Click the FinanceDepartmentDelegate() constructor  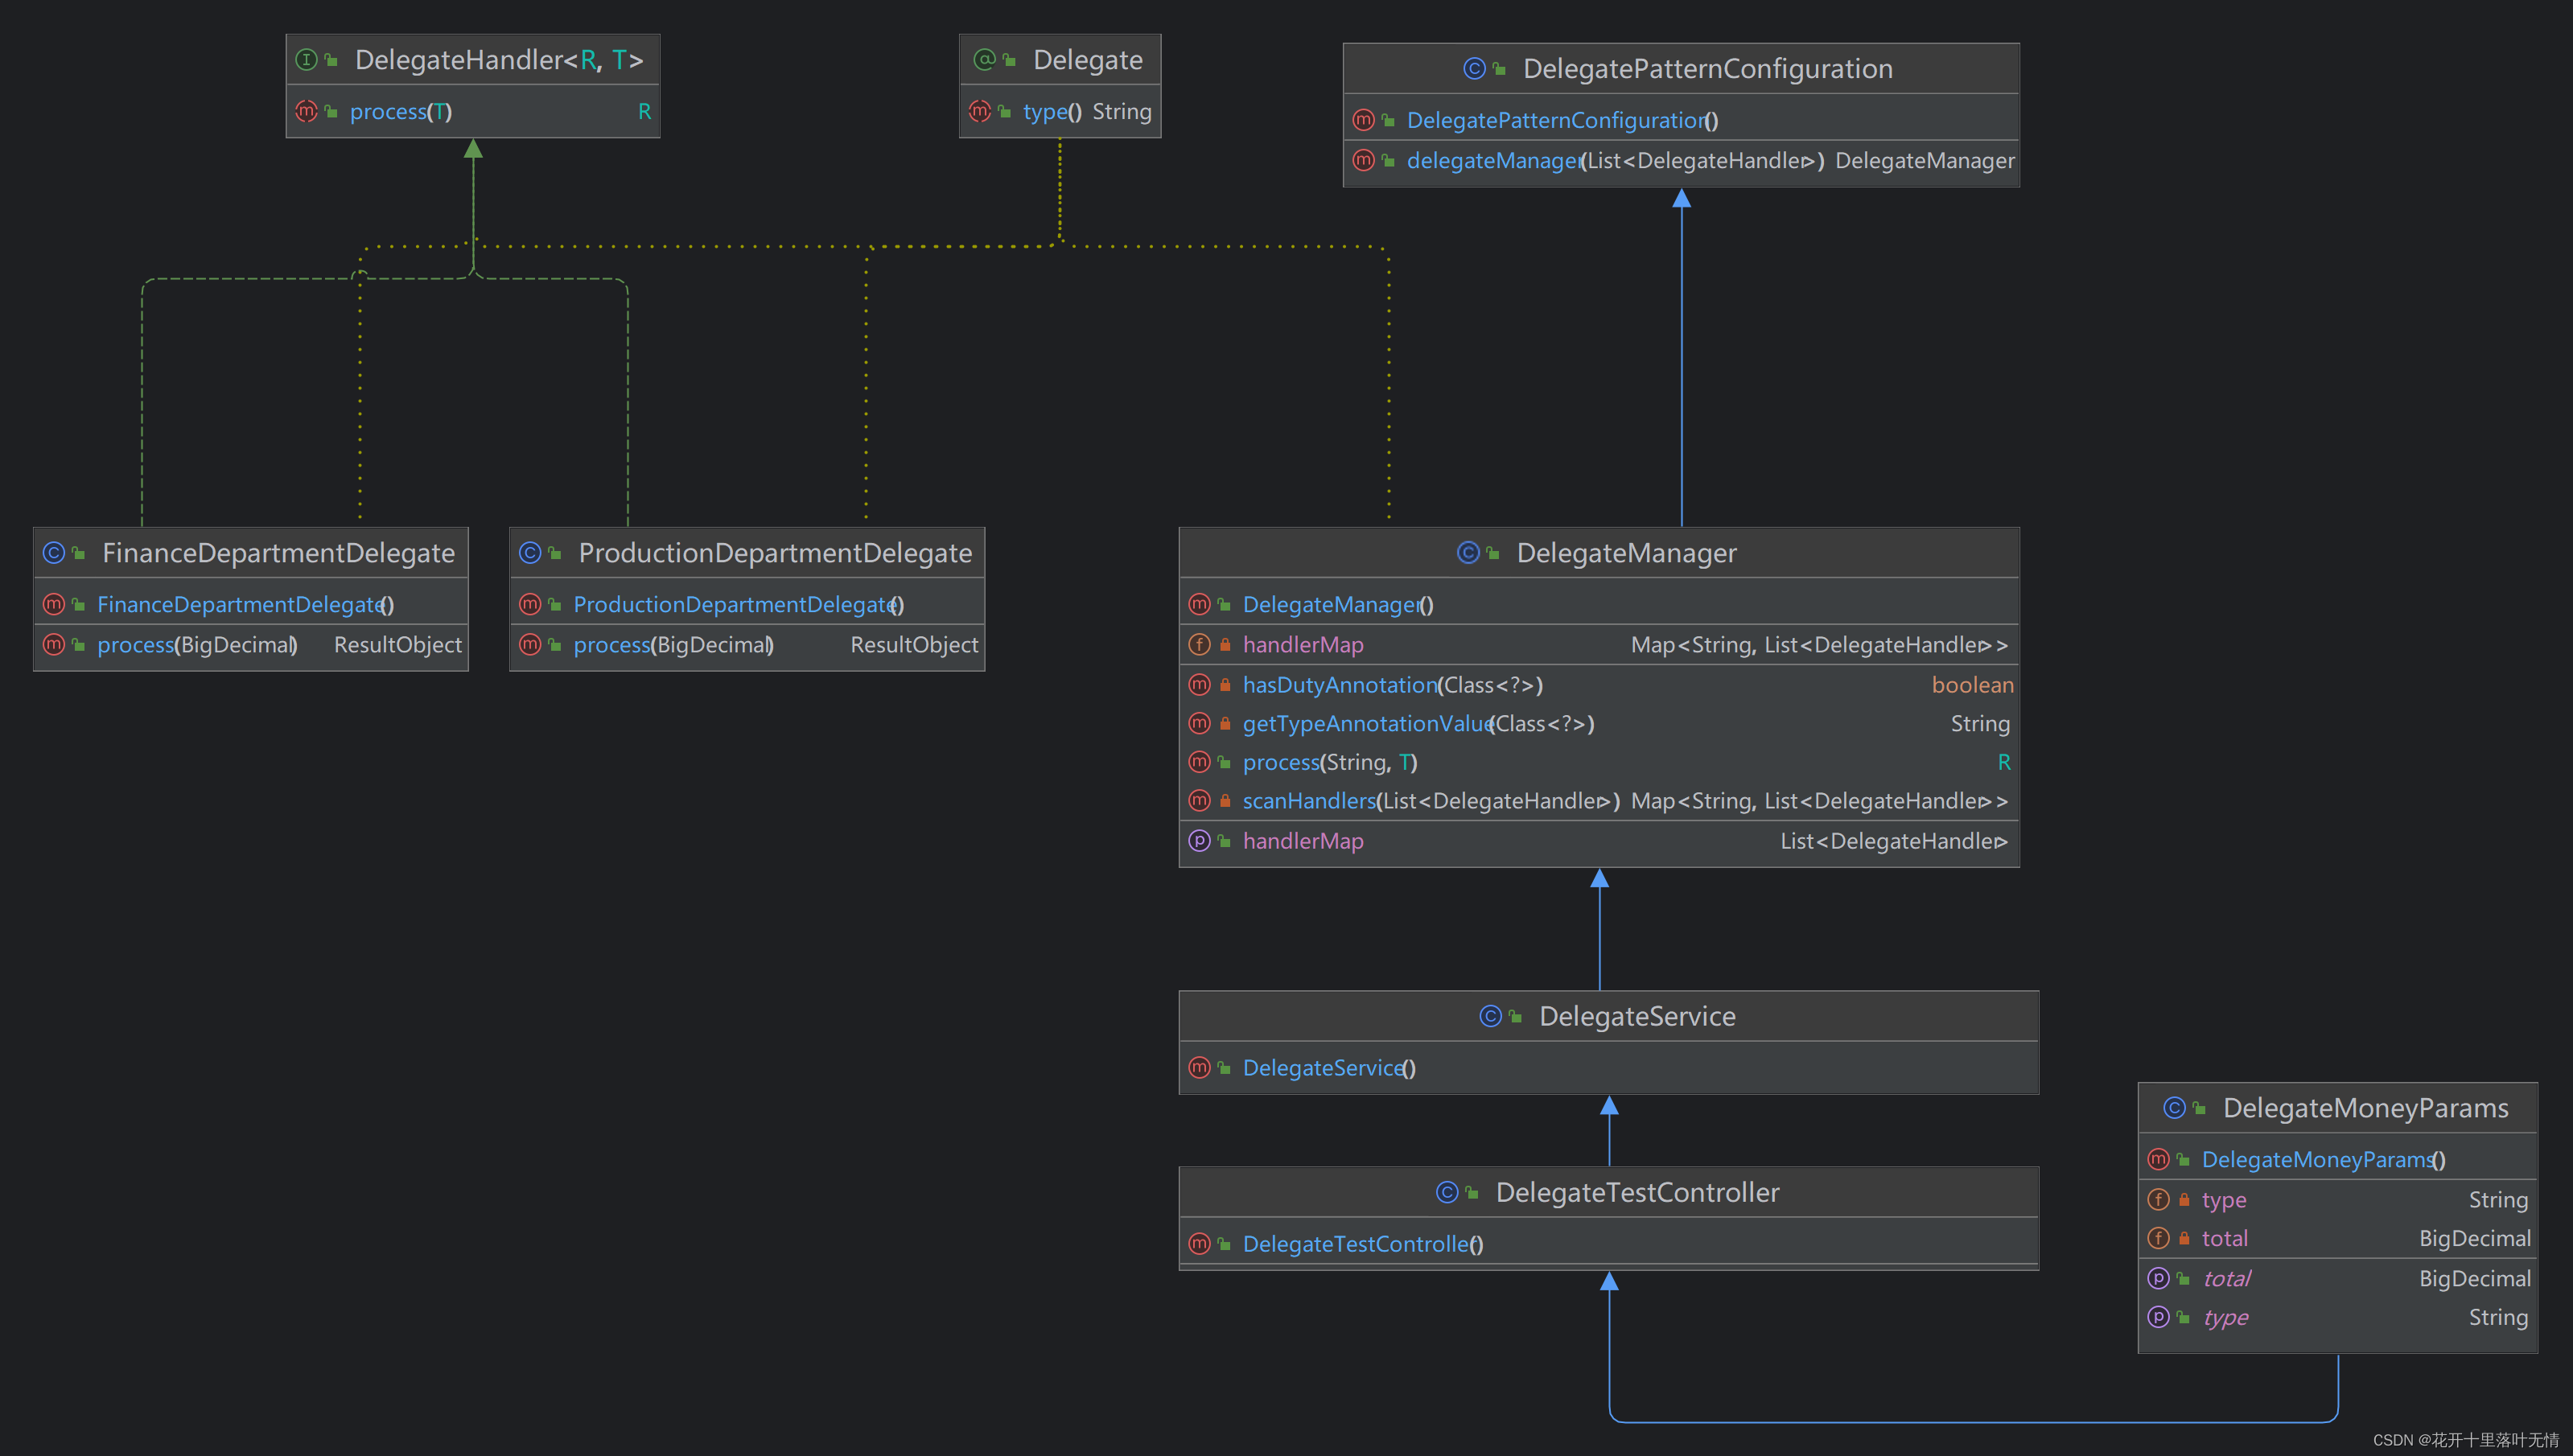pos(246,605)
